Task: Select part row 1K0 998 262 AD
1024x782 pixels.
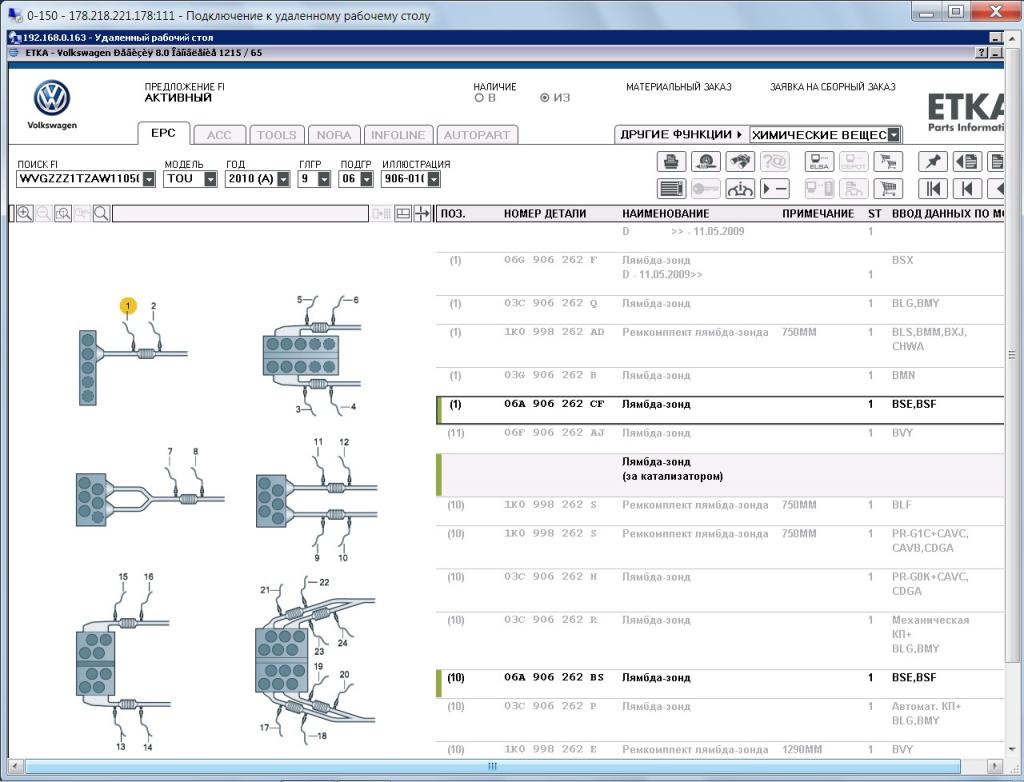Action: click(720, 345)
